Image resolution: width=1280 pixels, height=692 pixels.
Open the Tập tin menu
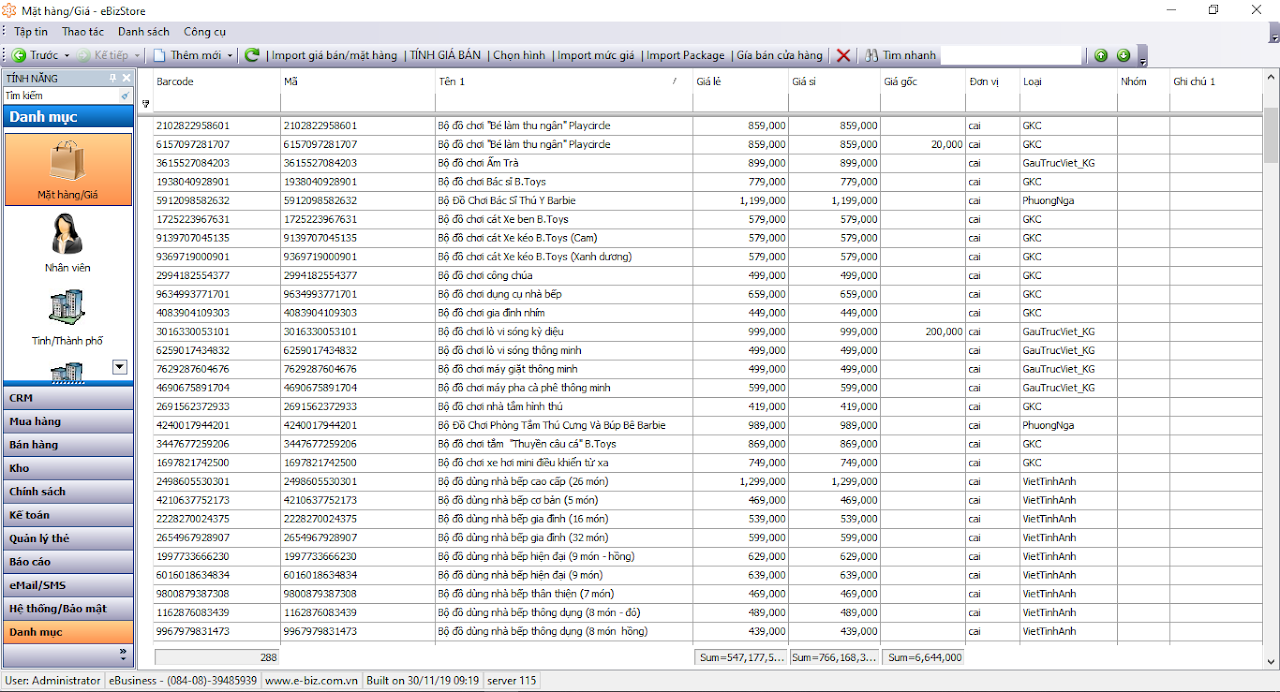31,32
